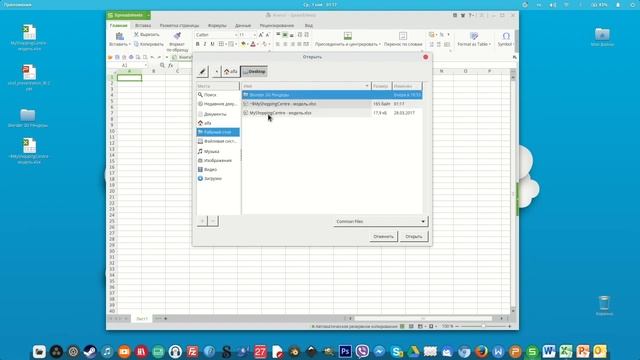The image size is (640, 360).
Task: Open the FileZilla icon in the dock
Action: click(192, 351)
